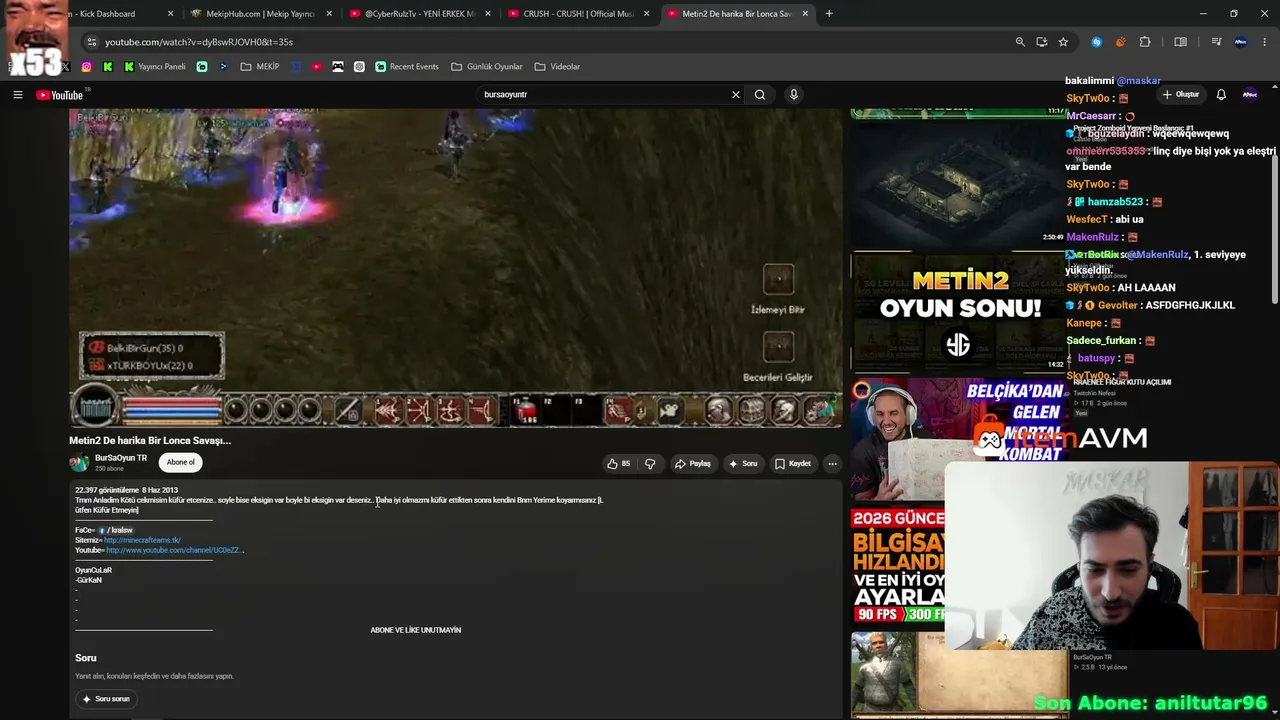Click the Soru sorun button

[x=106, y=699]
